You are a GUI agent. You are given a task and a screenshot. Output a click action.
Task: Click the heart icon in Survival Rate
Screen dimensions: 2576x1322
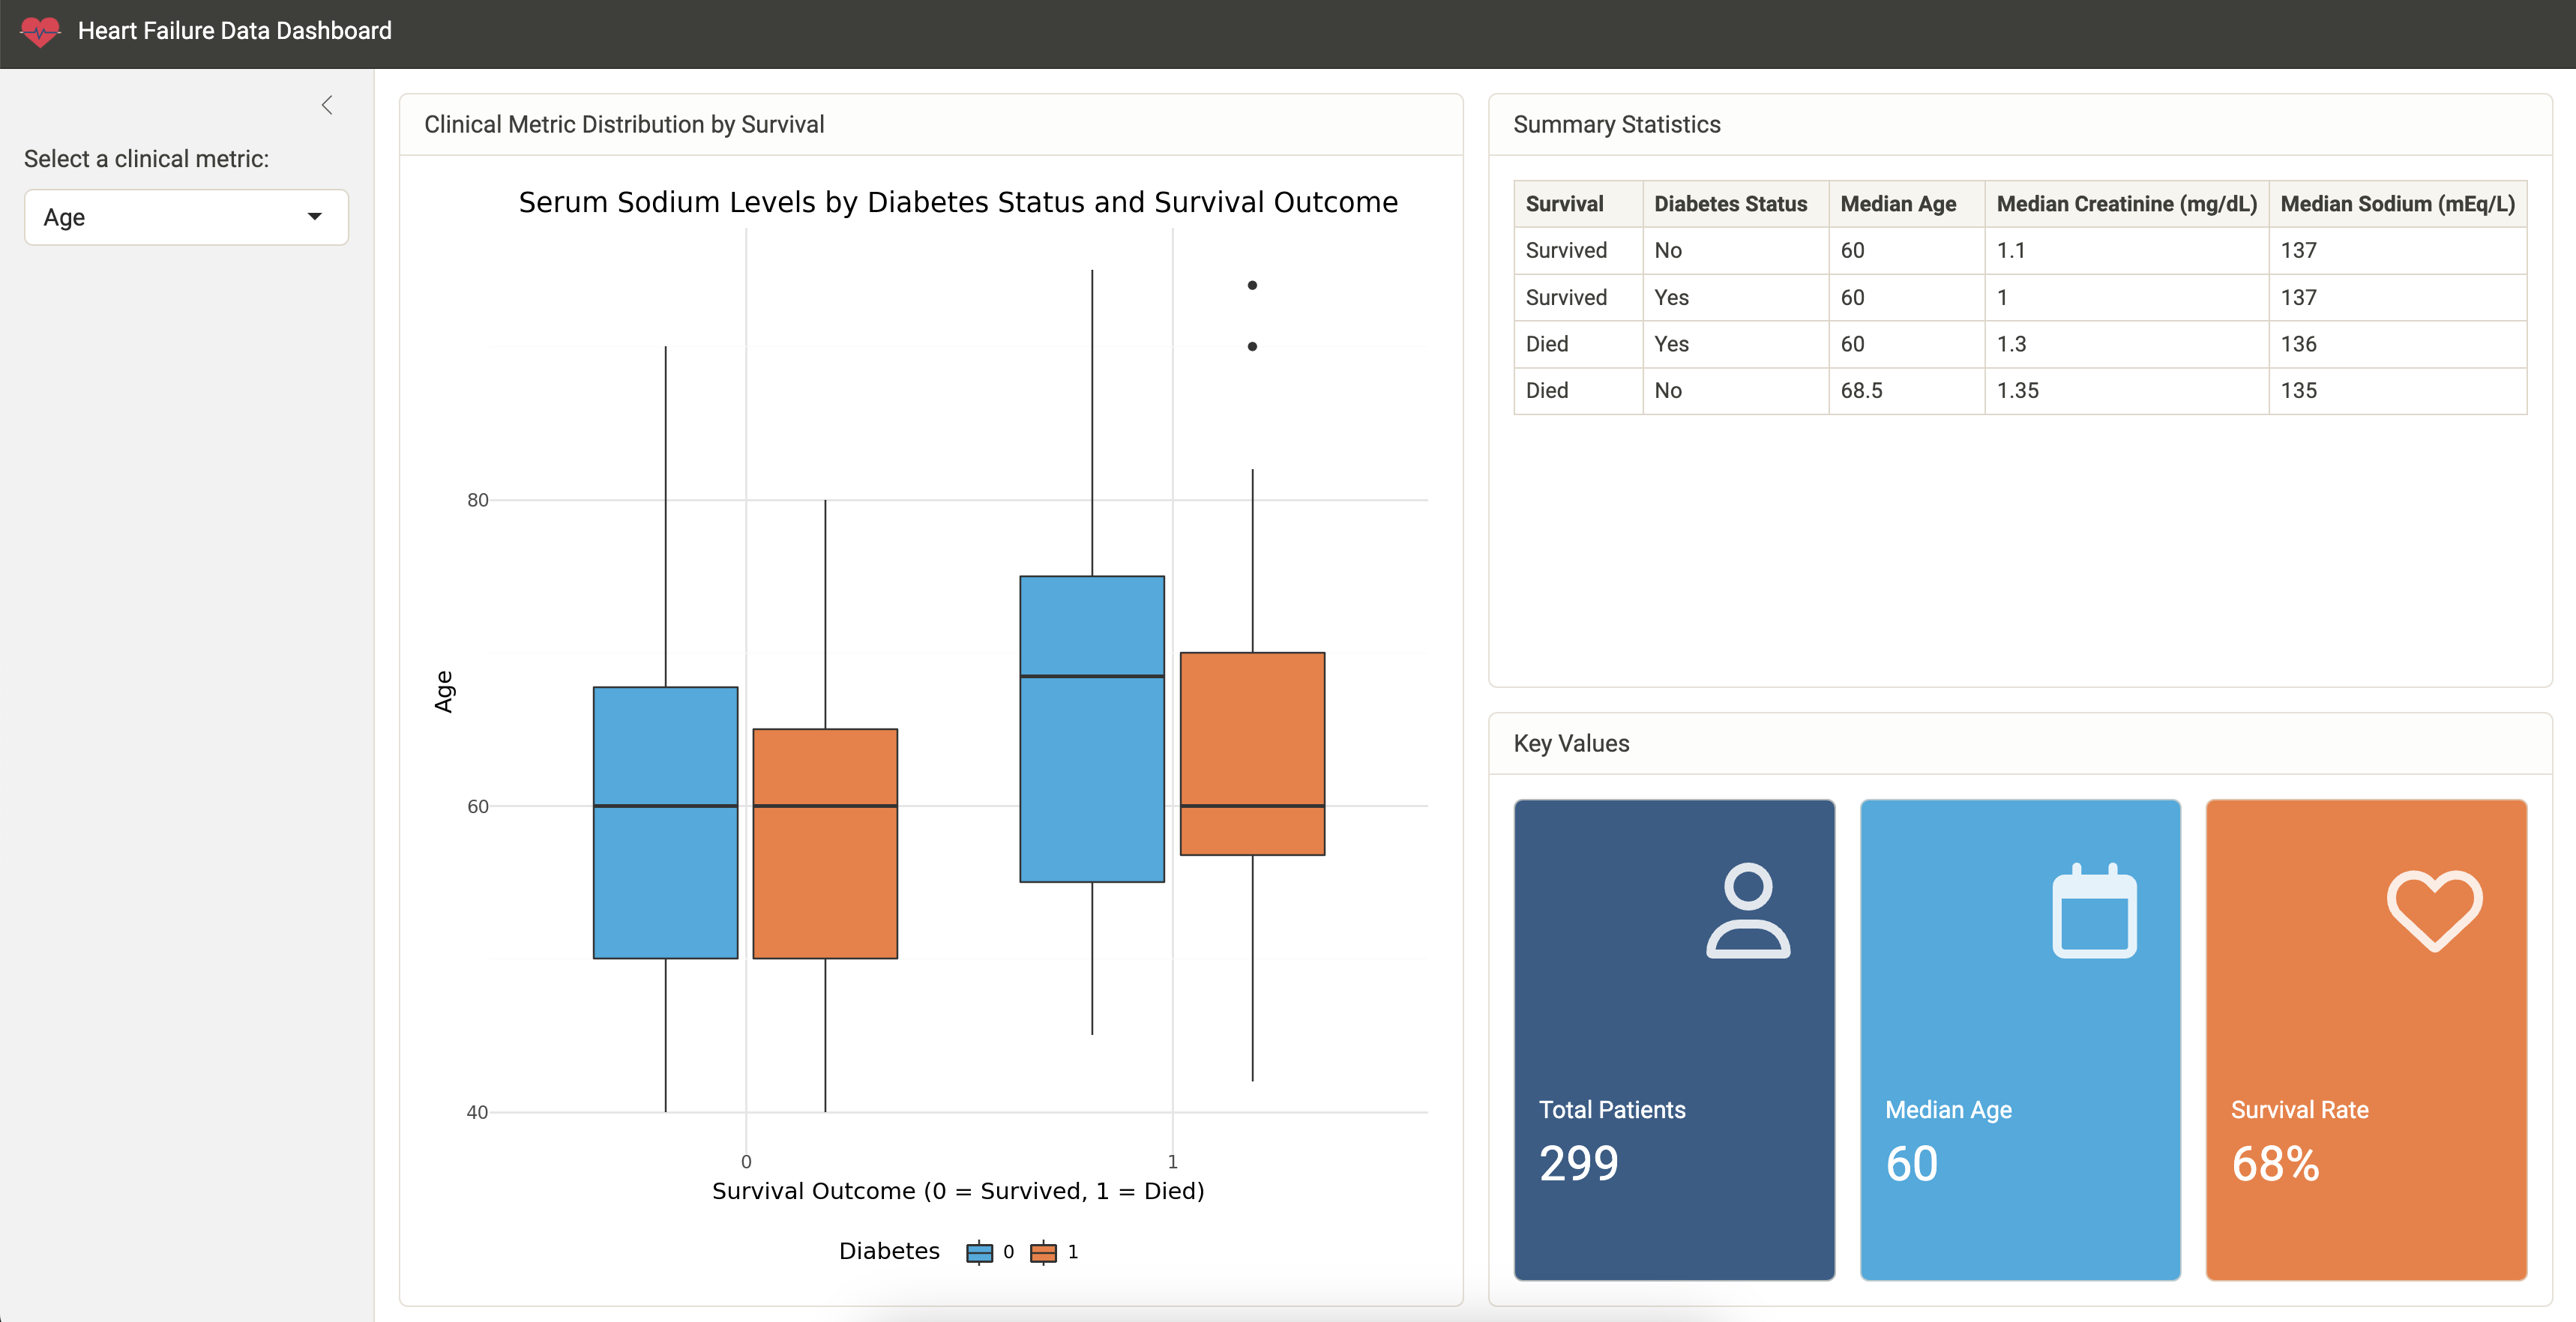(x=2434, y=909)
